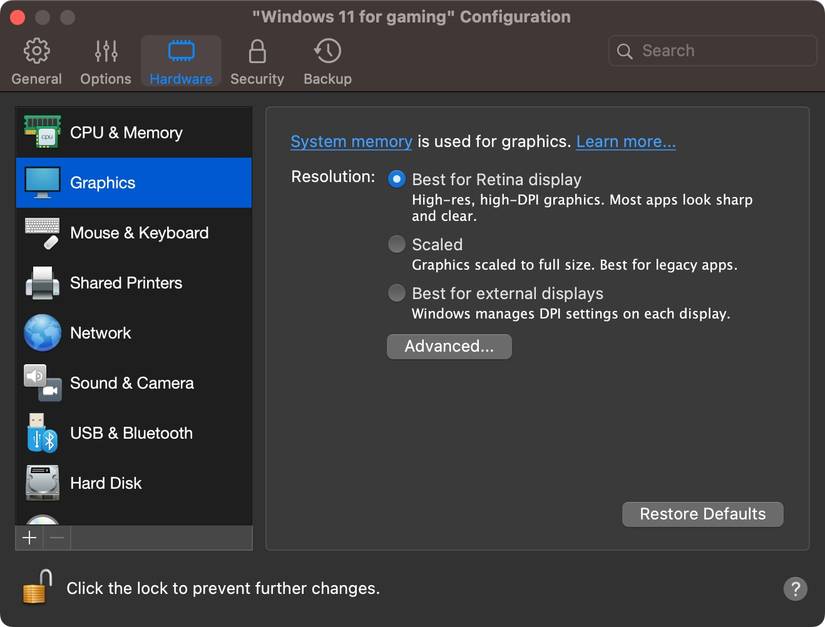
Task: Open the System memory link
Action: pyautogui.click(x=351, y=141)
